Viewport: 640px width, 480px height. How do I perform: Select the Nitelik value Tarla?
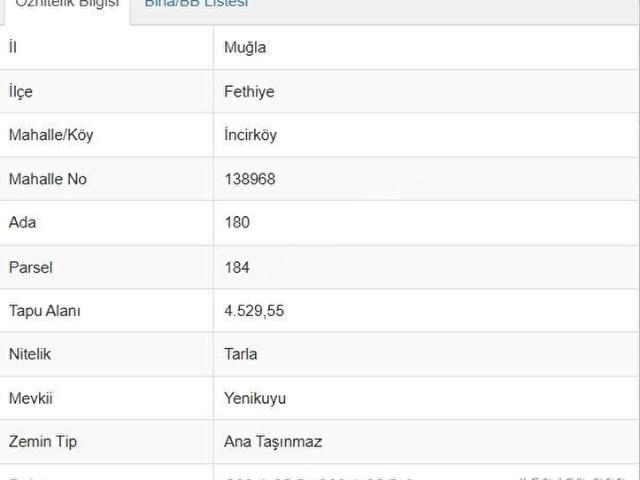241,354
